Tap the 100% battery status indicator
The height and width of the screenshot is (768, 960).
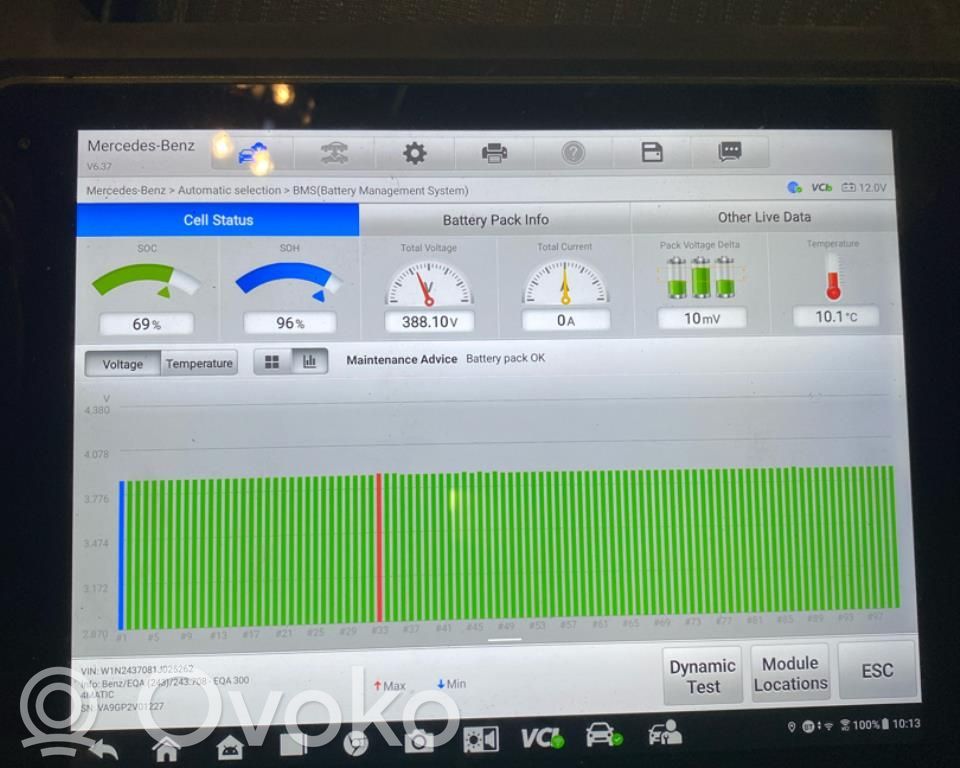[x=870, y=725]
